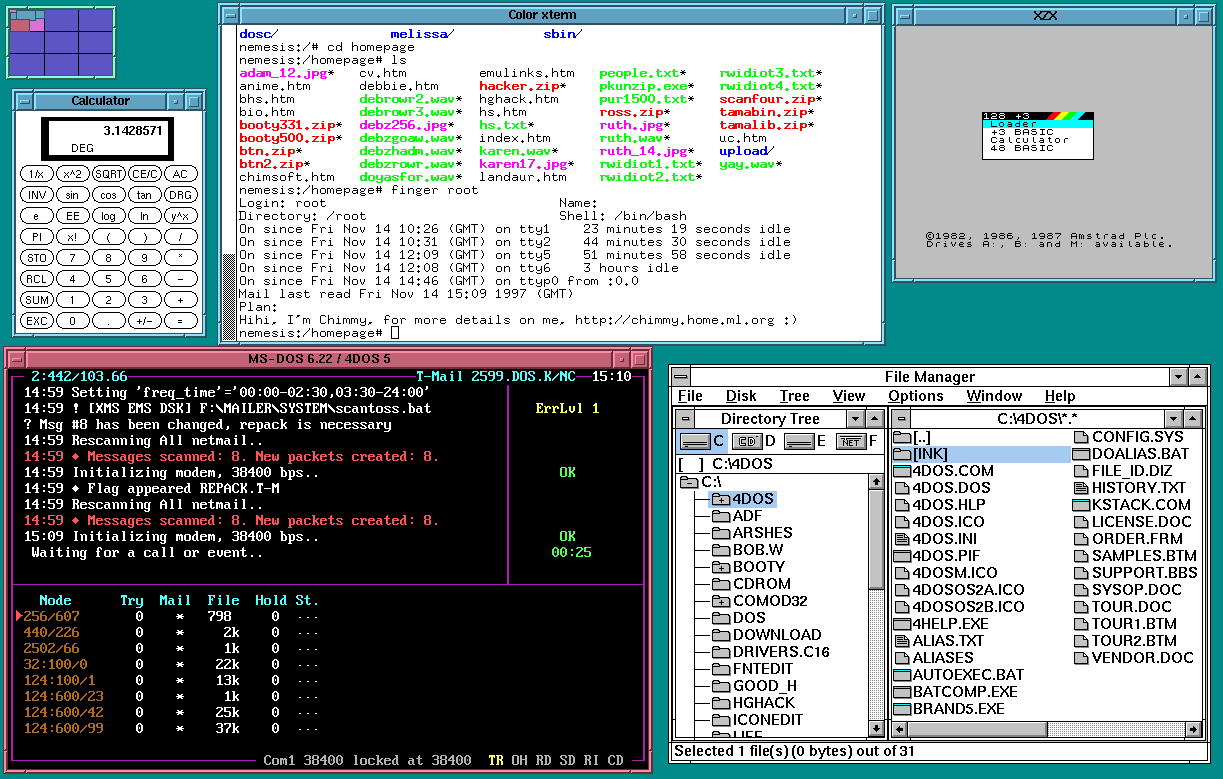Click the [..] parent folder icon
Image resolution: width=1223 pixels, height=779 pixels.
pyautogui.click(x=901, y=437)
